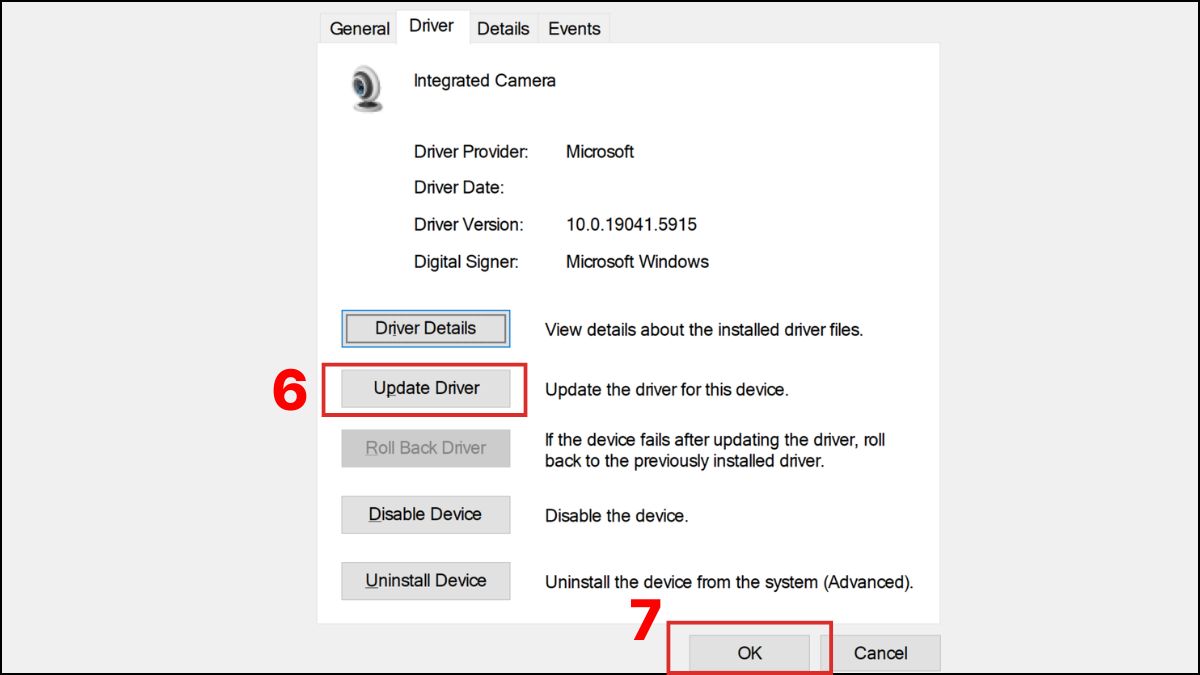Click the Update Driver button
Screen dimensions: 1200x675
tap(425, 388)
